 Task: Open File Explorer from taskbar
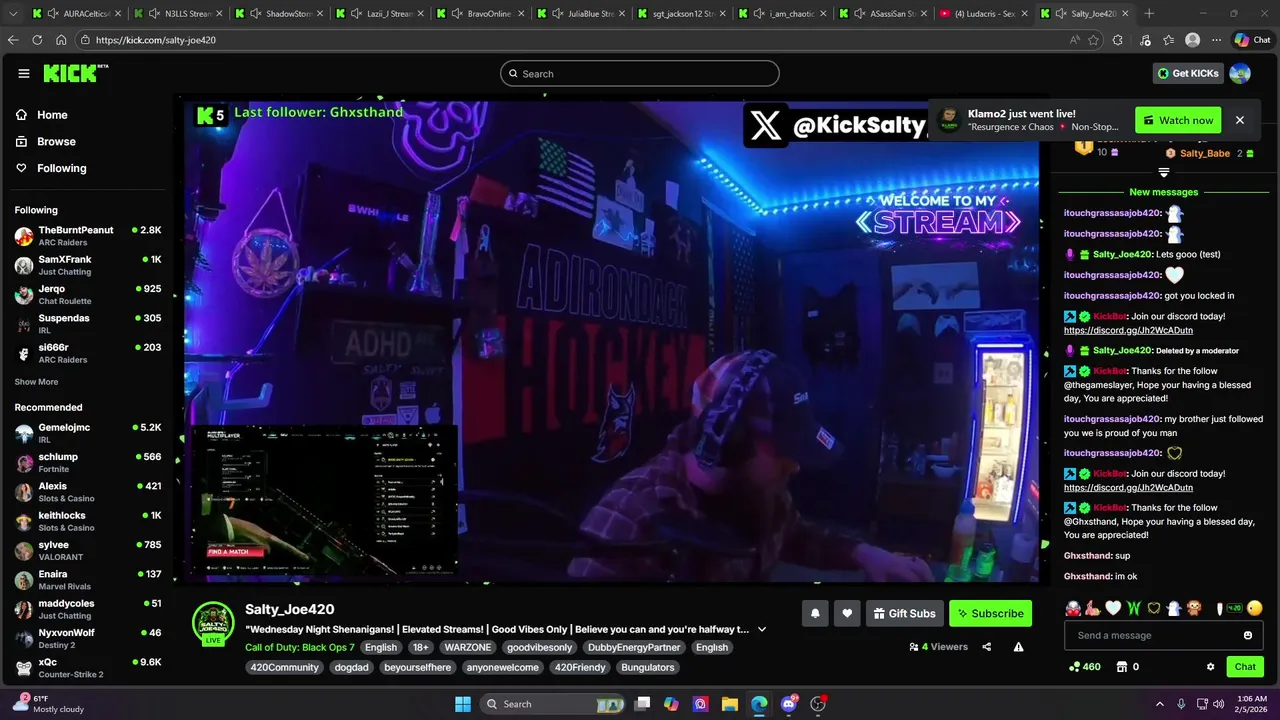pyautogui.click(x=729, y=704)
